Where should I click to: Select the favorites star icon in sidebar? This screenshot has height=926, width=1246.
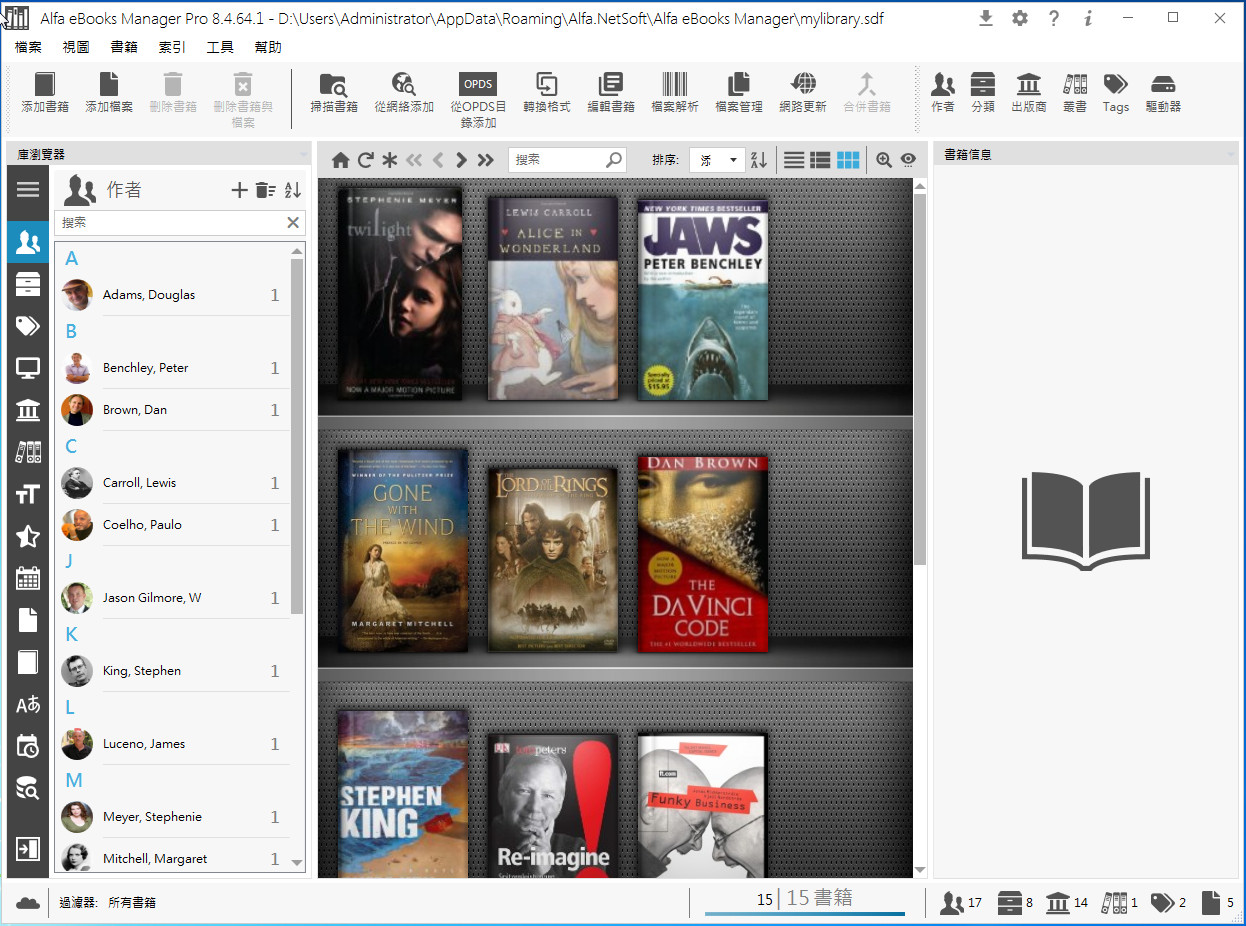[x=28, y=537]
